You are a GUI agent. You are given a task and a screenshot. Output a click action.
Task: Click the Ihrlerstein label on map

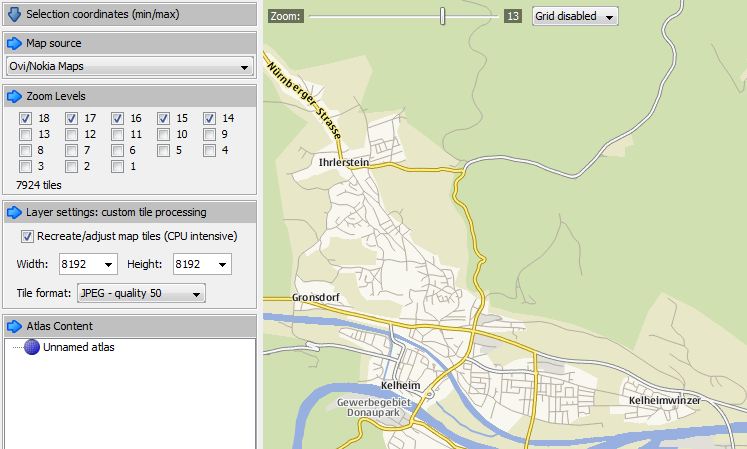click(344, 163)
